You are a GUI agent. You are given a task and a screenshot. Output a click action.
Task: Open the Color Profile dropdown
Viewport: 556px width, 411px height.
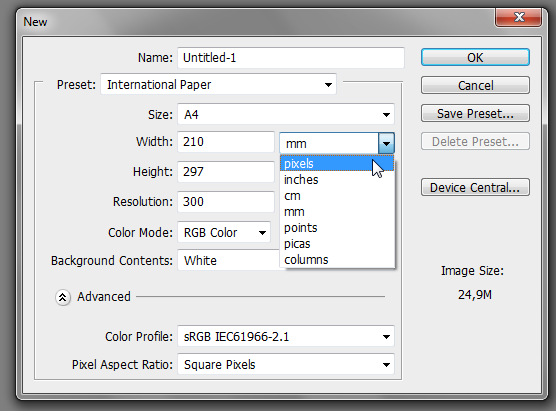pos(286,336)
